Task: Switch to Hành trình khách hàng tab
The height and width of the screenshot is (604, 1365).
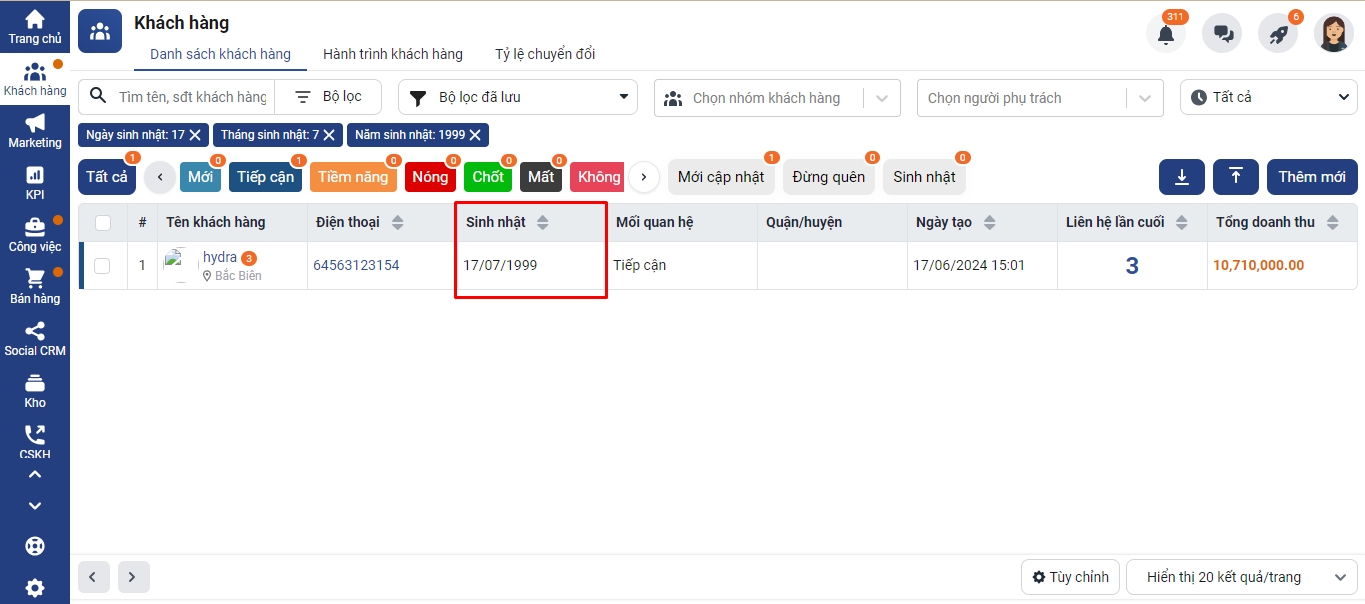Action: [393, 54]
